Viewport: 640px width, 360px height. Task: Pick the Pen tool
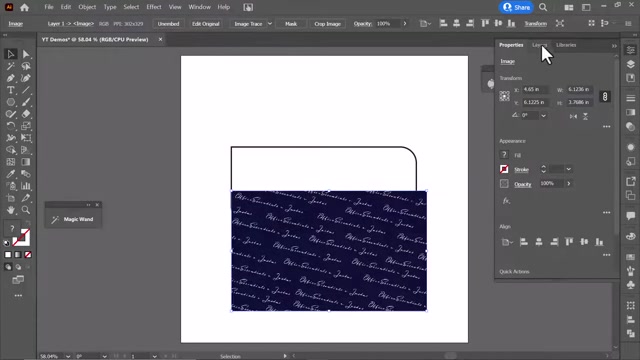pos(11,78)
